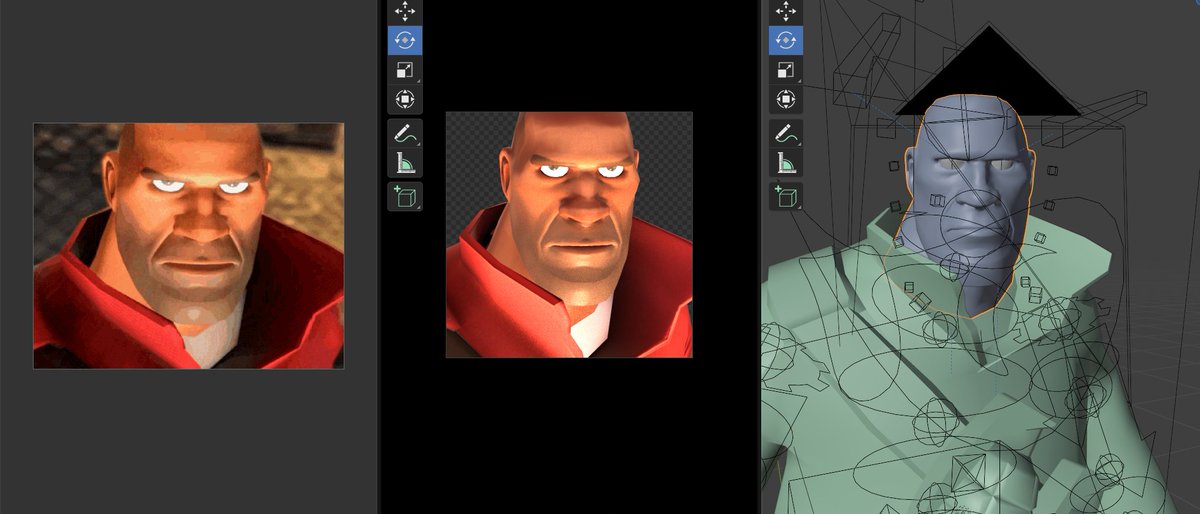
Task: Select the Move tool in the right 3D viewport toolbar
Action: click(785, 11)
